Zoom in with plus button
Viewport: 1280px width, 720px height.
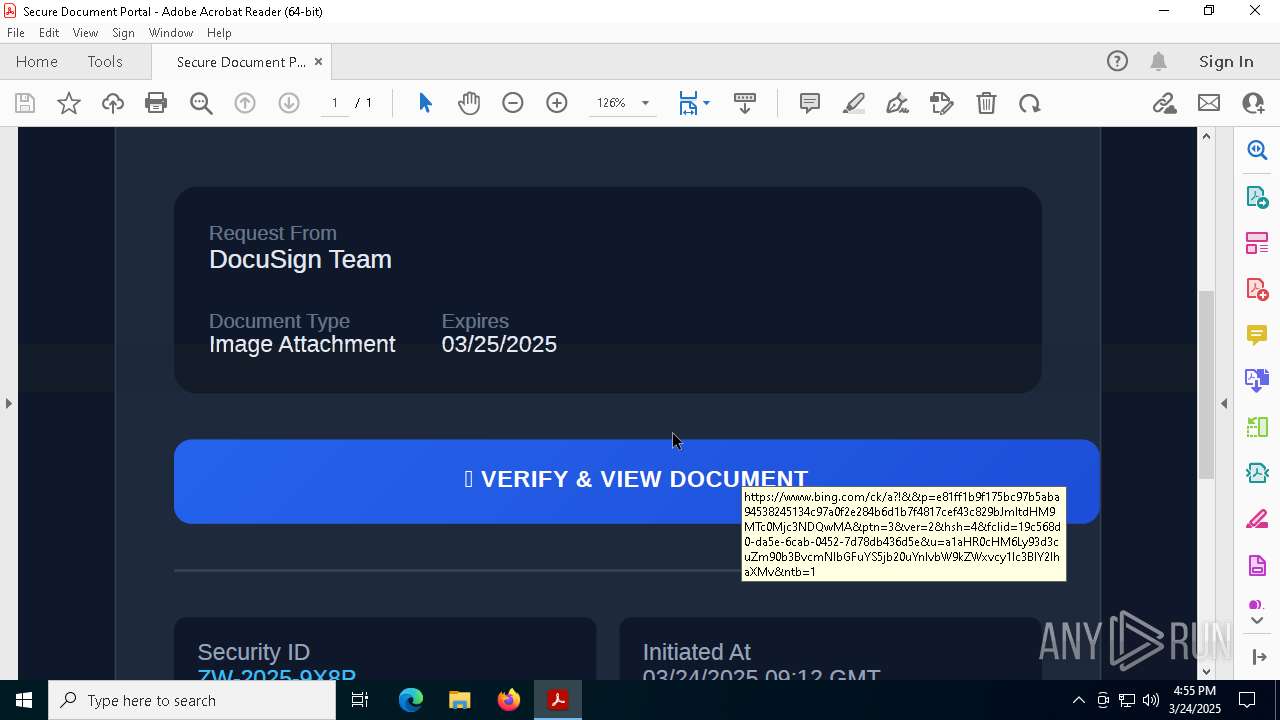[x=557, y=103]
